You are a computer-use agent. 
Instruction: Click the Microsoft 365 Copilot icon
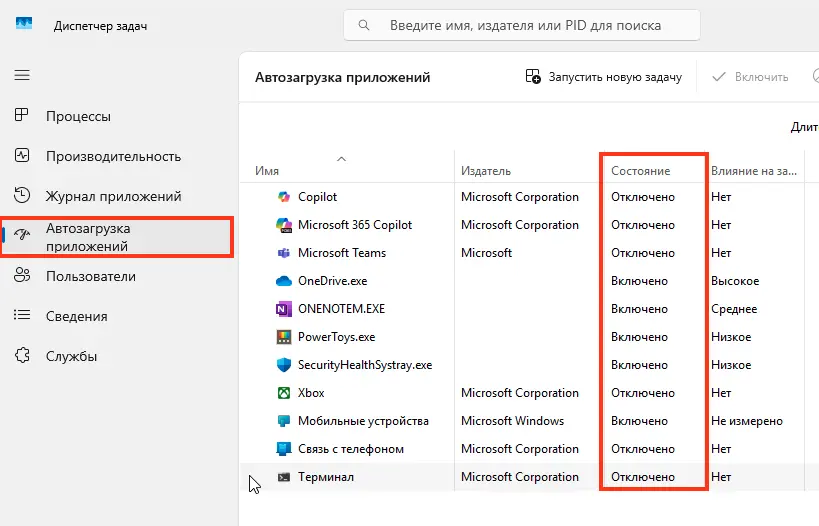(282, 225)
